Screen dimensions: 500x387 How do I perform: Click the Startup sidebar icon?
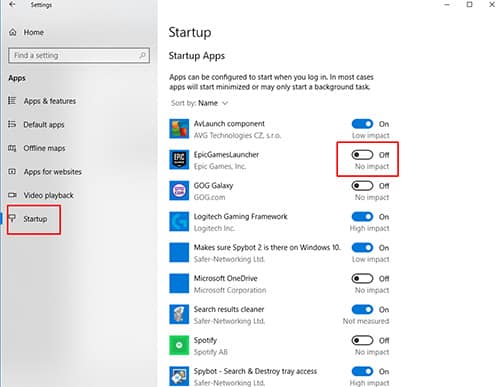(12, 218)
